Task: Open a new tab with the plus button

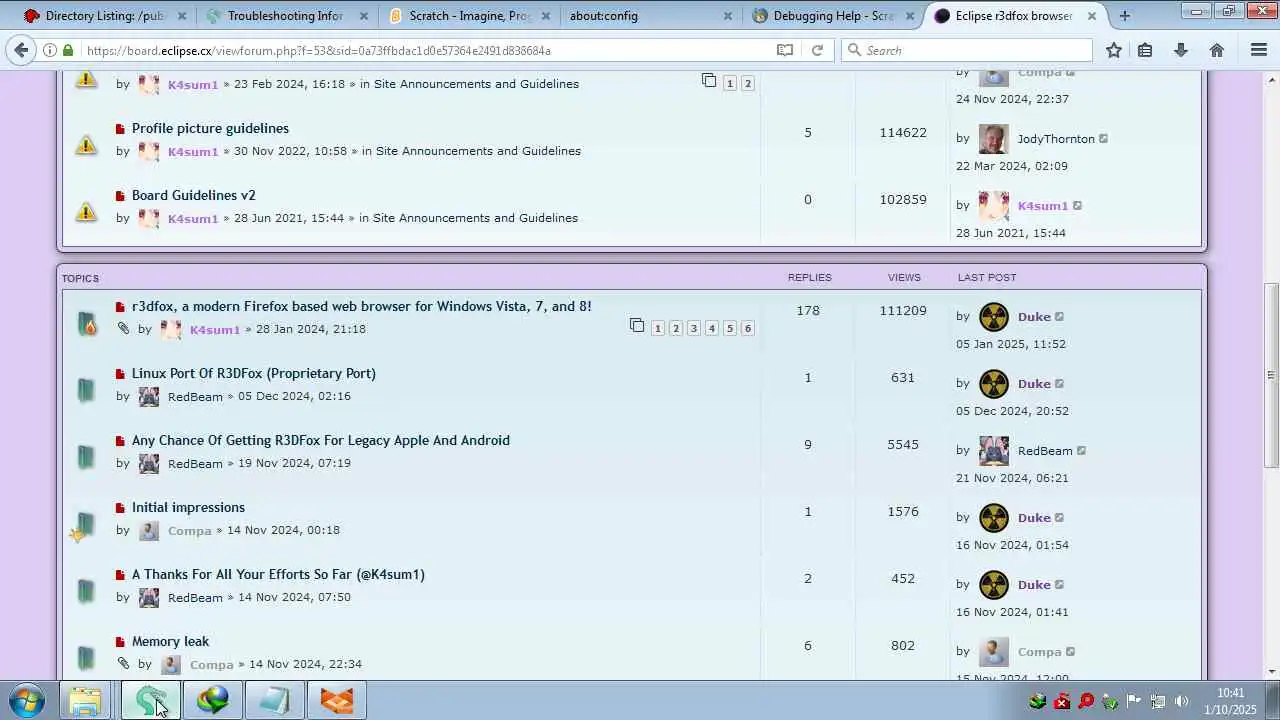Action: 1125,16
